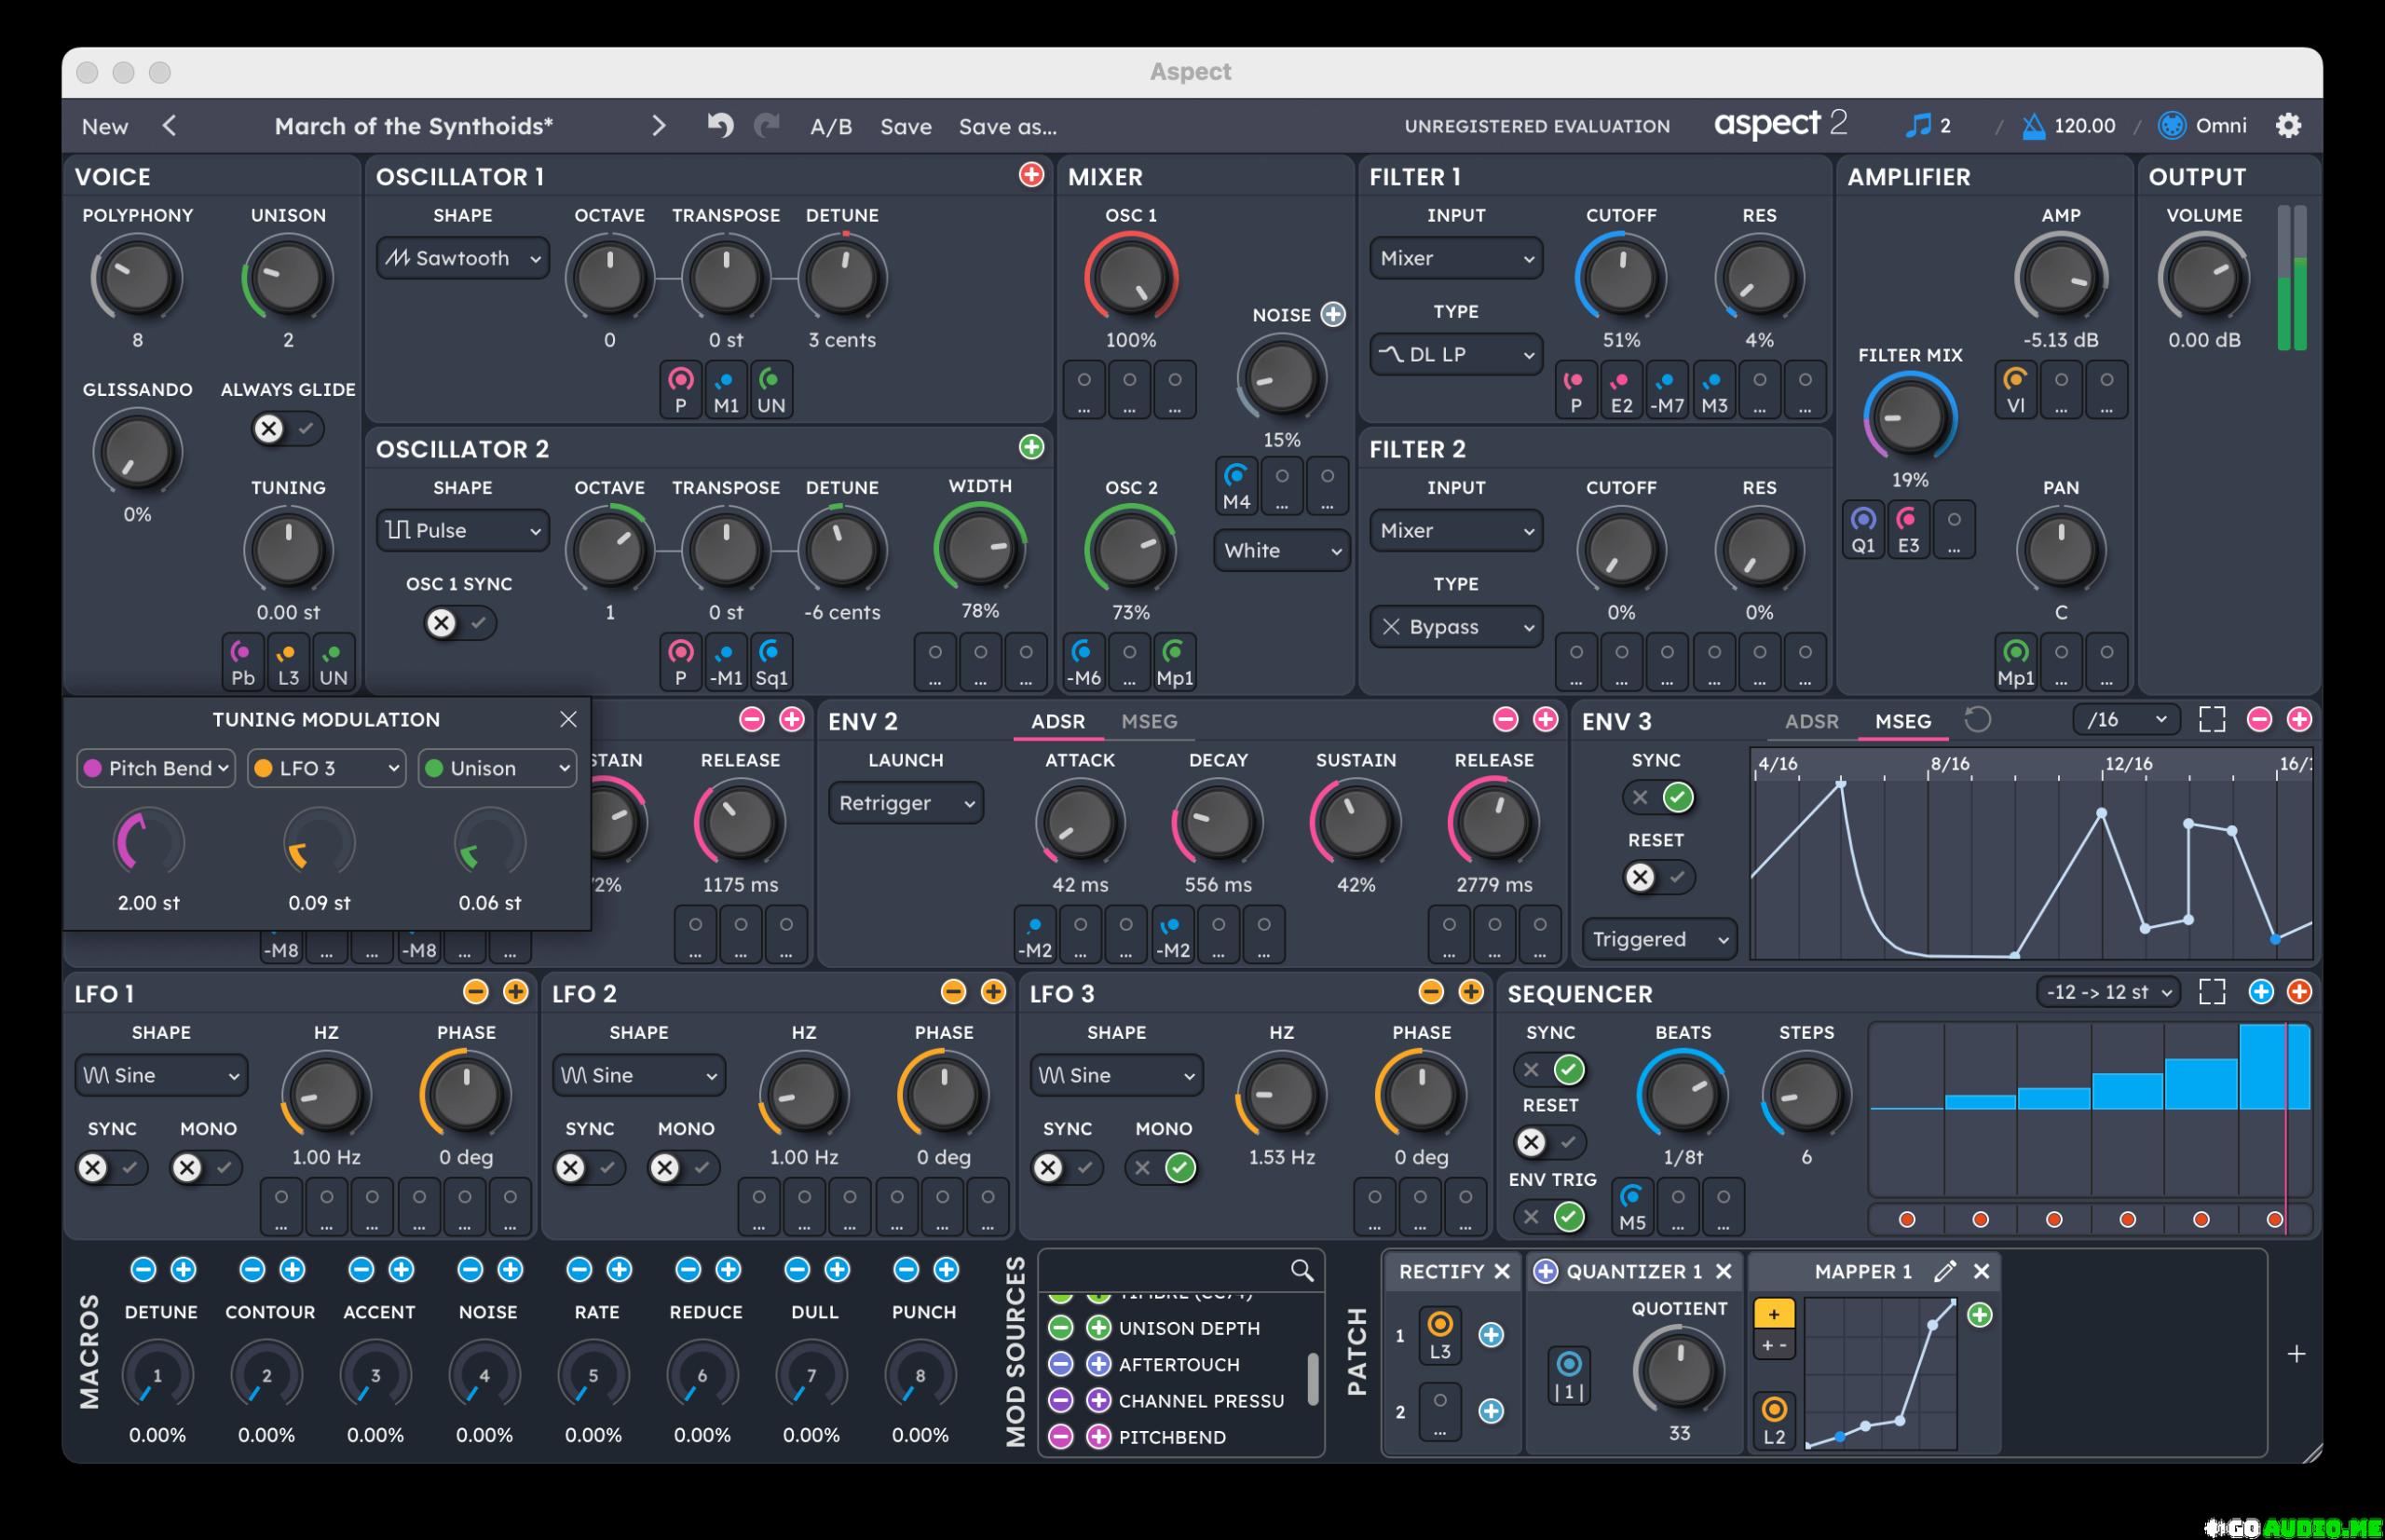Expand the Sequencer view icon

2212,992
